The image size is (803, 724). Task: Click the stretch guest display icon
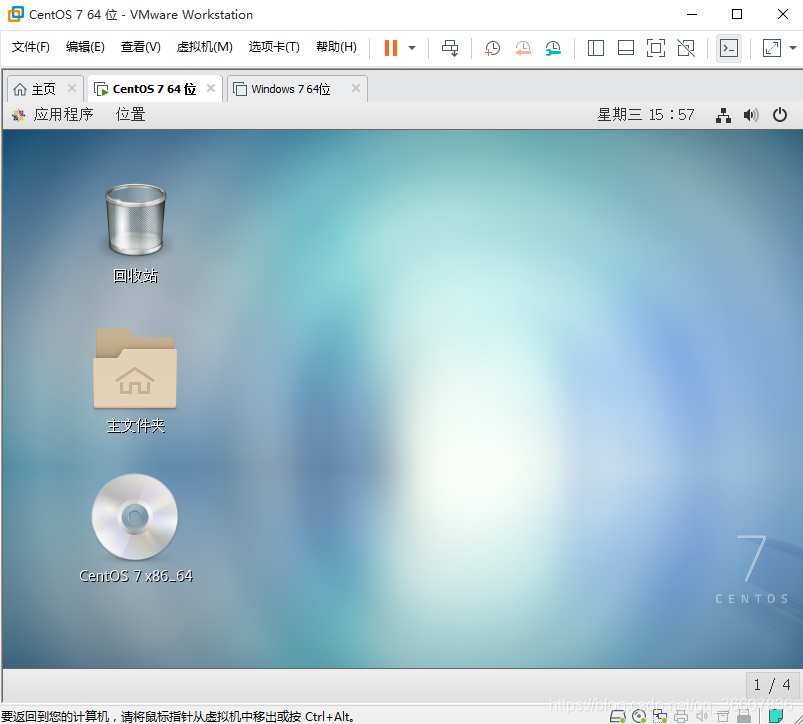tap(771, 48)
